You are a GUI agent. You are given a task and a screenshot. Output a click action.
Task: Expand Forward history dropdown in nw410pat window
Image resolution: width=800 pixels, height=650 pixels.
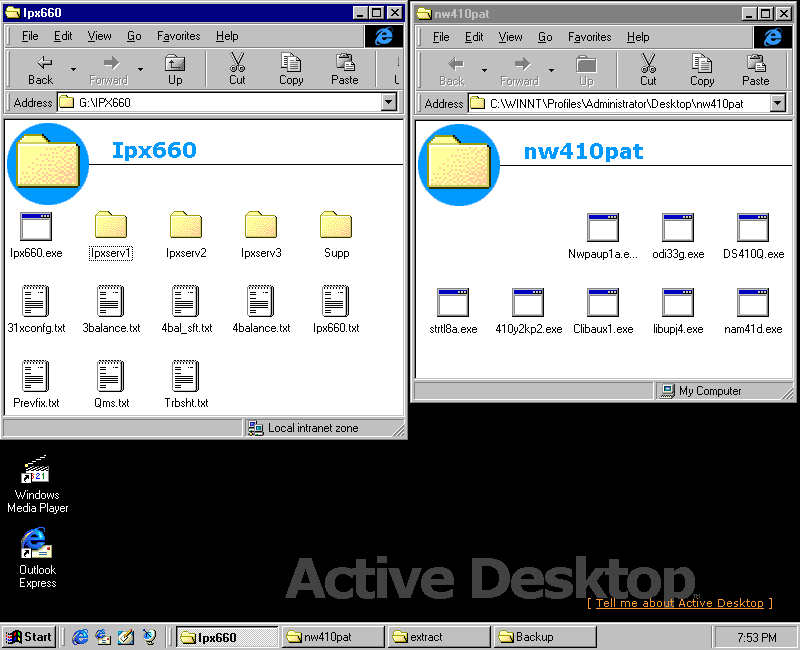pyautogui.click(x=552, y=71)
